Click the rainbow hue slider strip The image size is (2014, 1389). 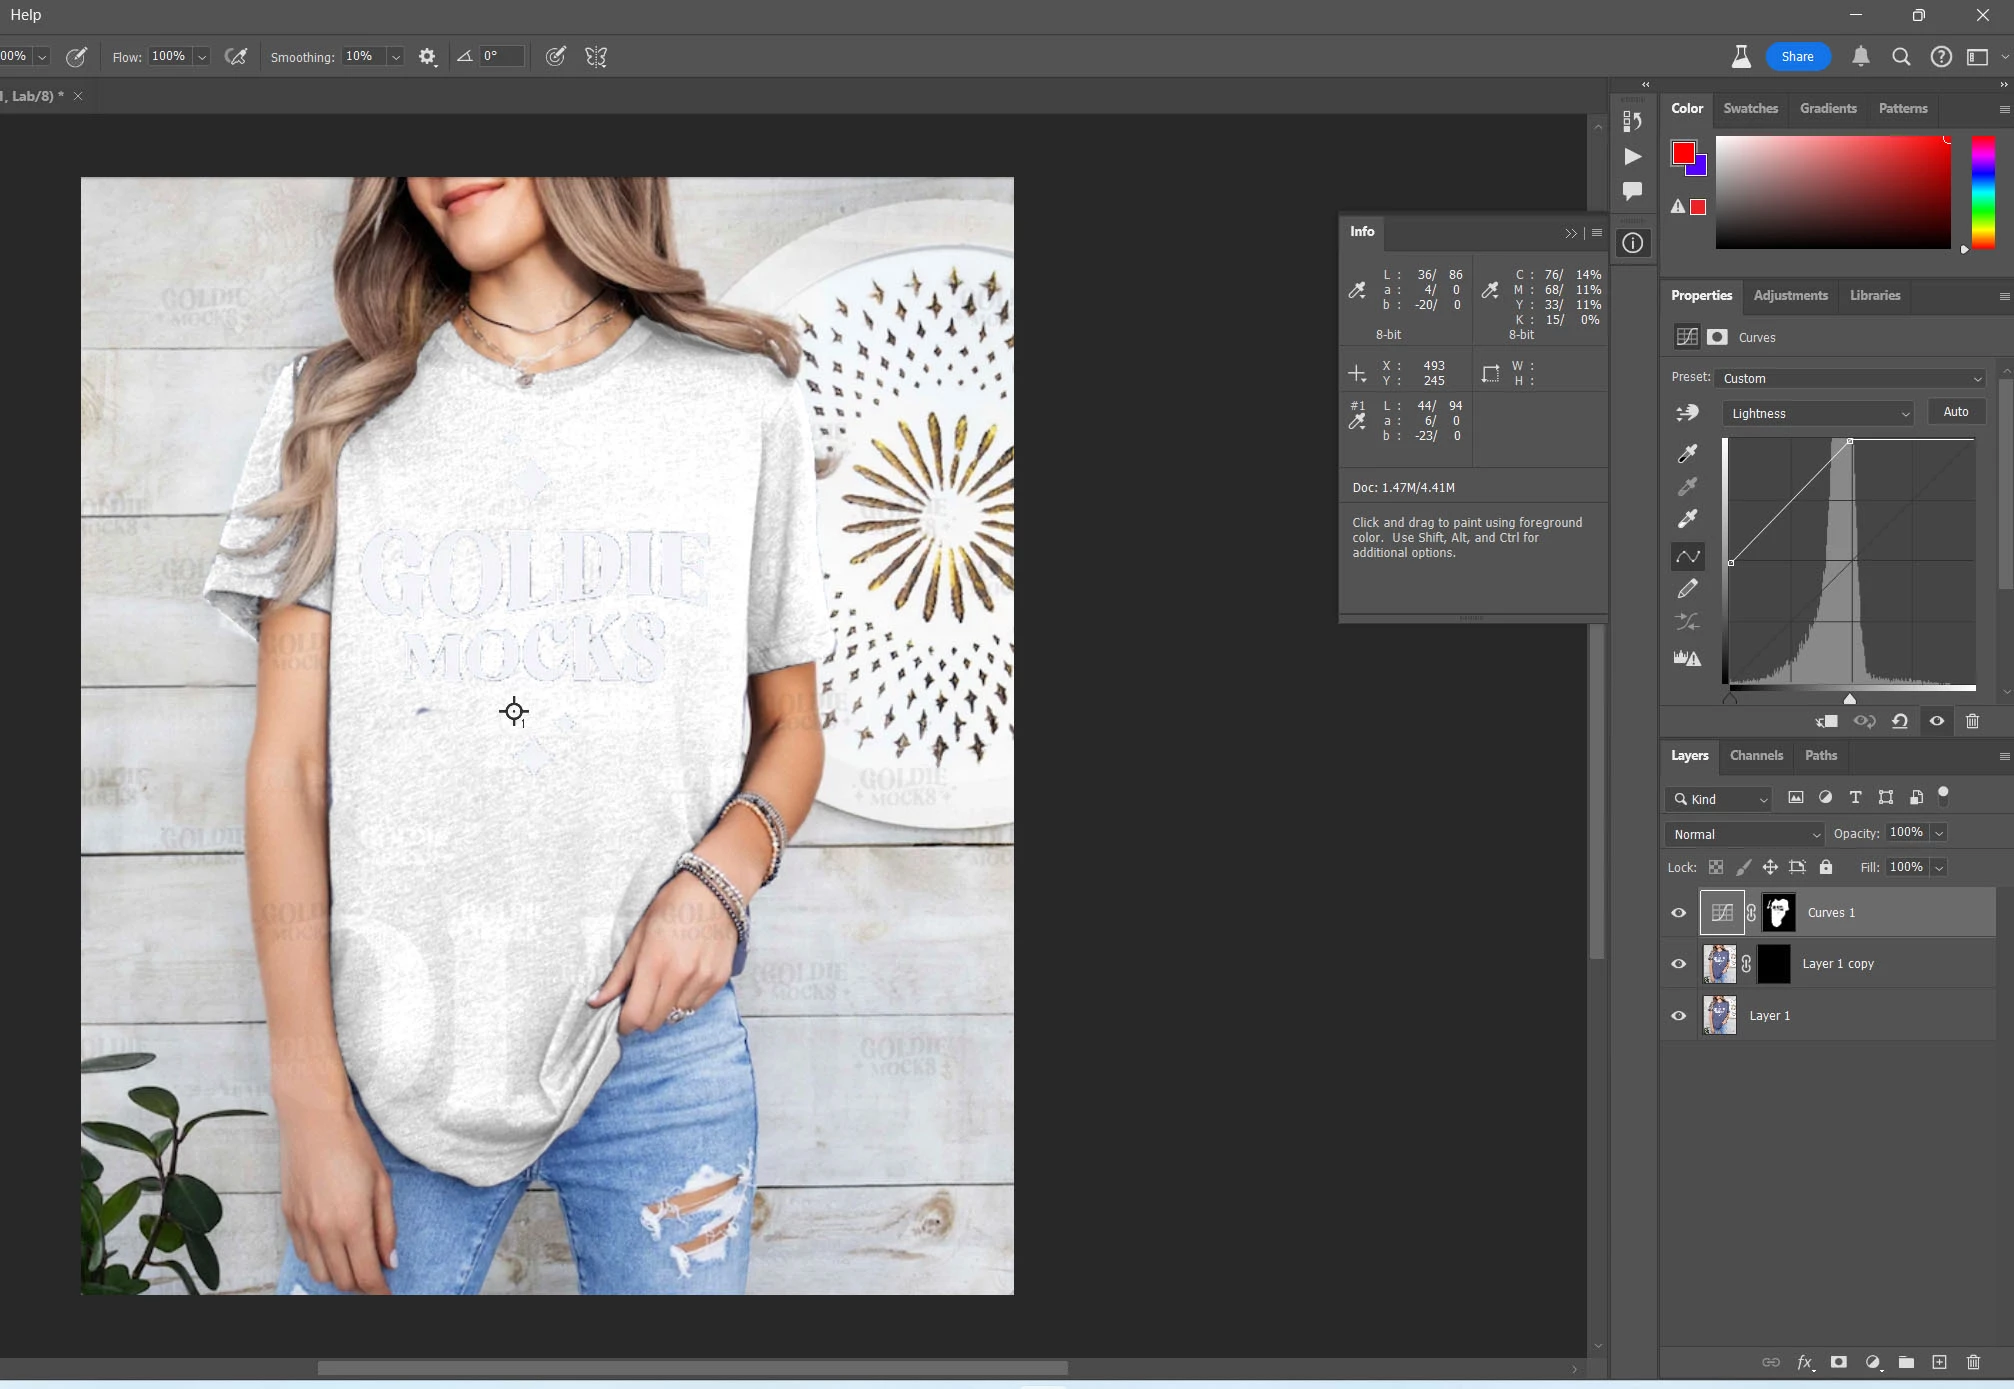click(x=1982, y=193)
